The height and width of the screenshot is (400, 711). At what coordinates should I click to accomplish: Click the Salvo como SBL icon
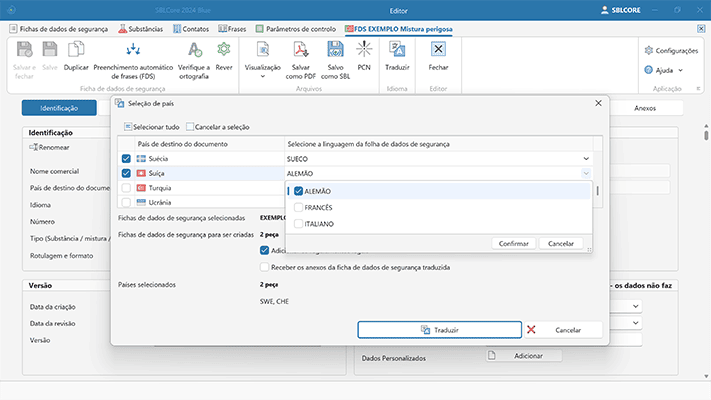click(x=336, y=49)
